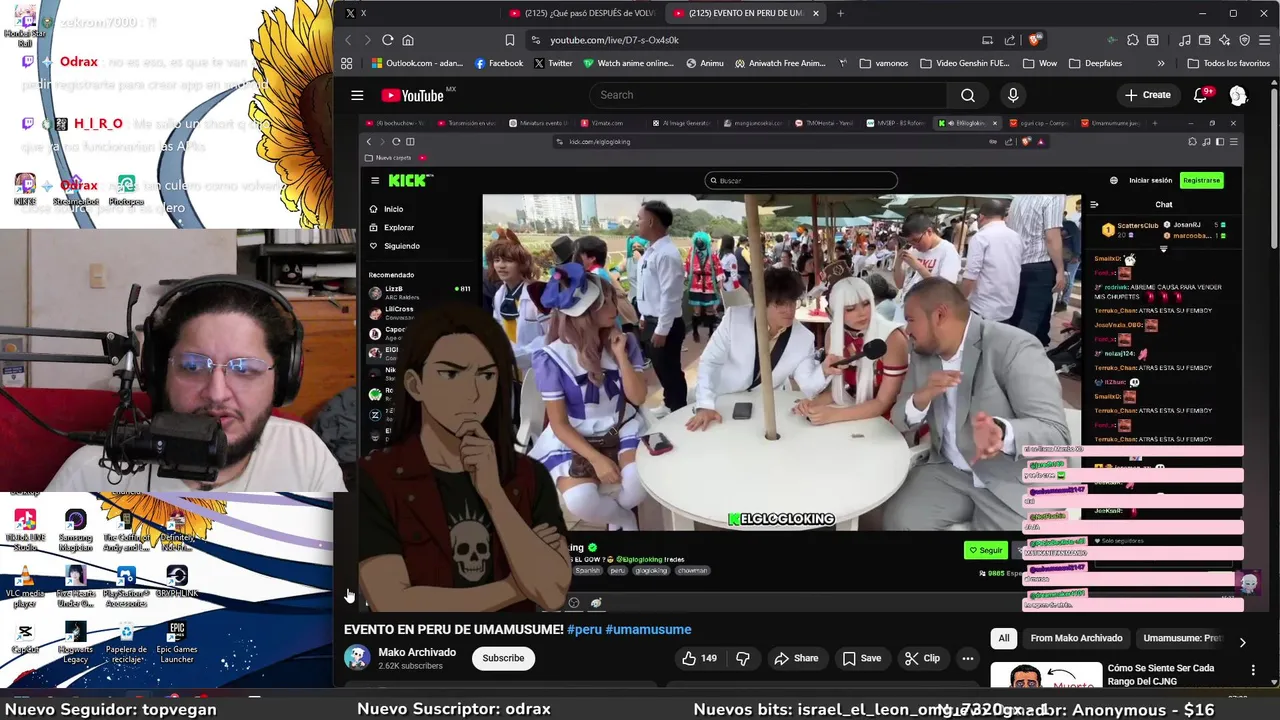Select the All filter chip
Viewport: 1280px width, 720px height.
tap(1004, 638)
